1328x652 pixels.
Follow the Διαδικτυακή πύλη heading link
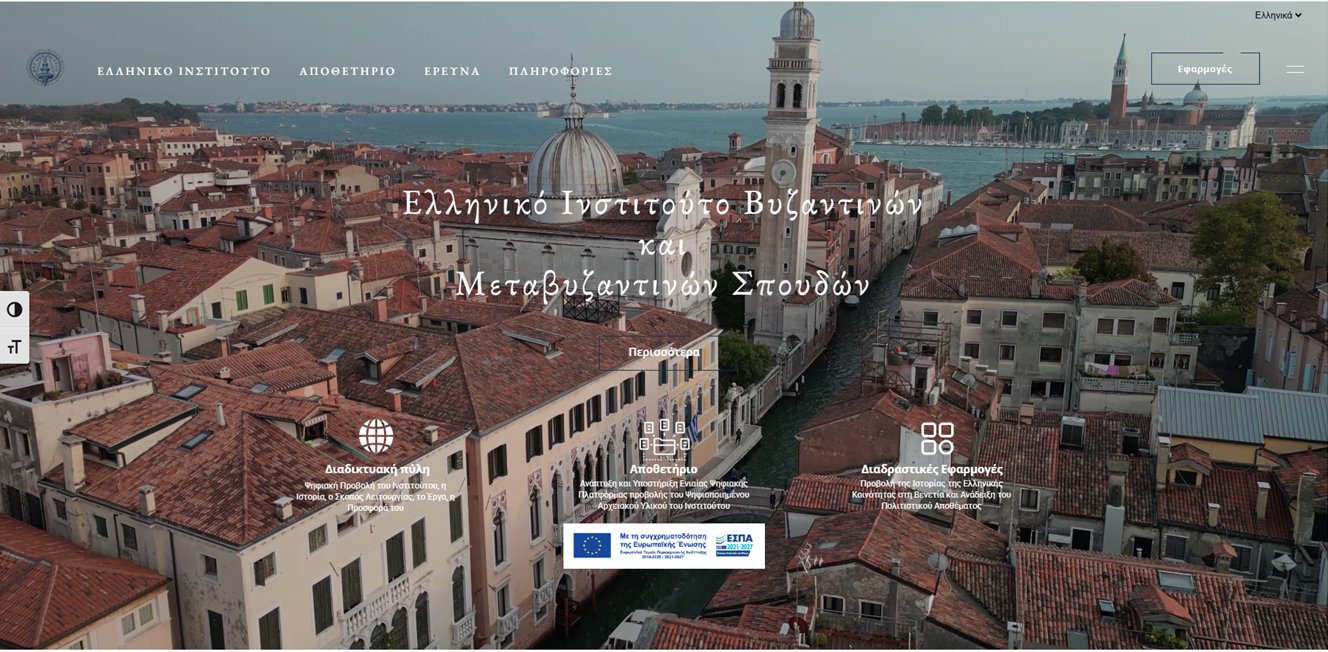[377, 469]
